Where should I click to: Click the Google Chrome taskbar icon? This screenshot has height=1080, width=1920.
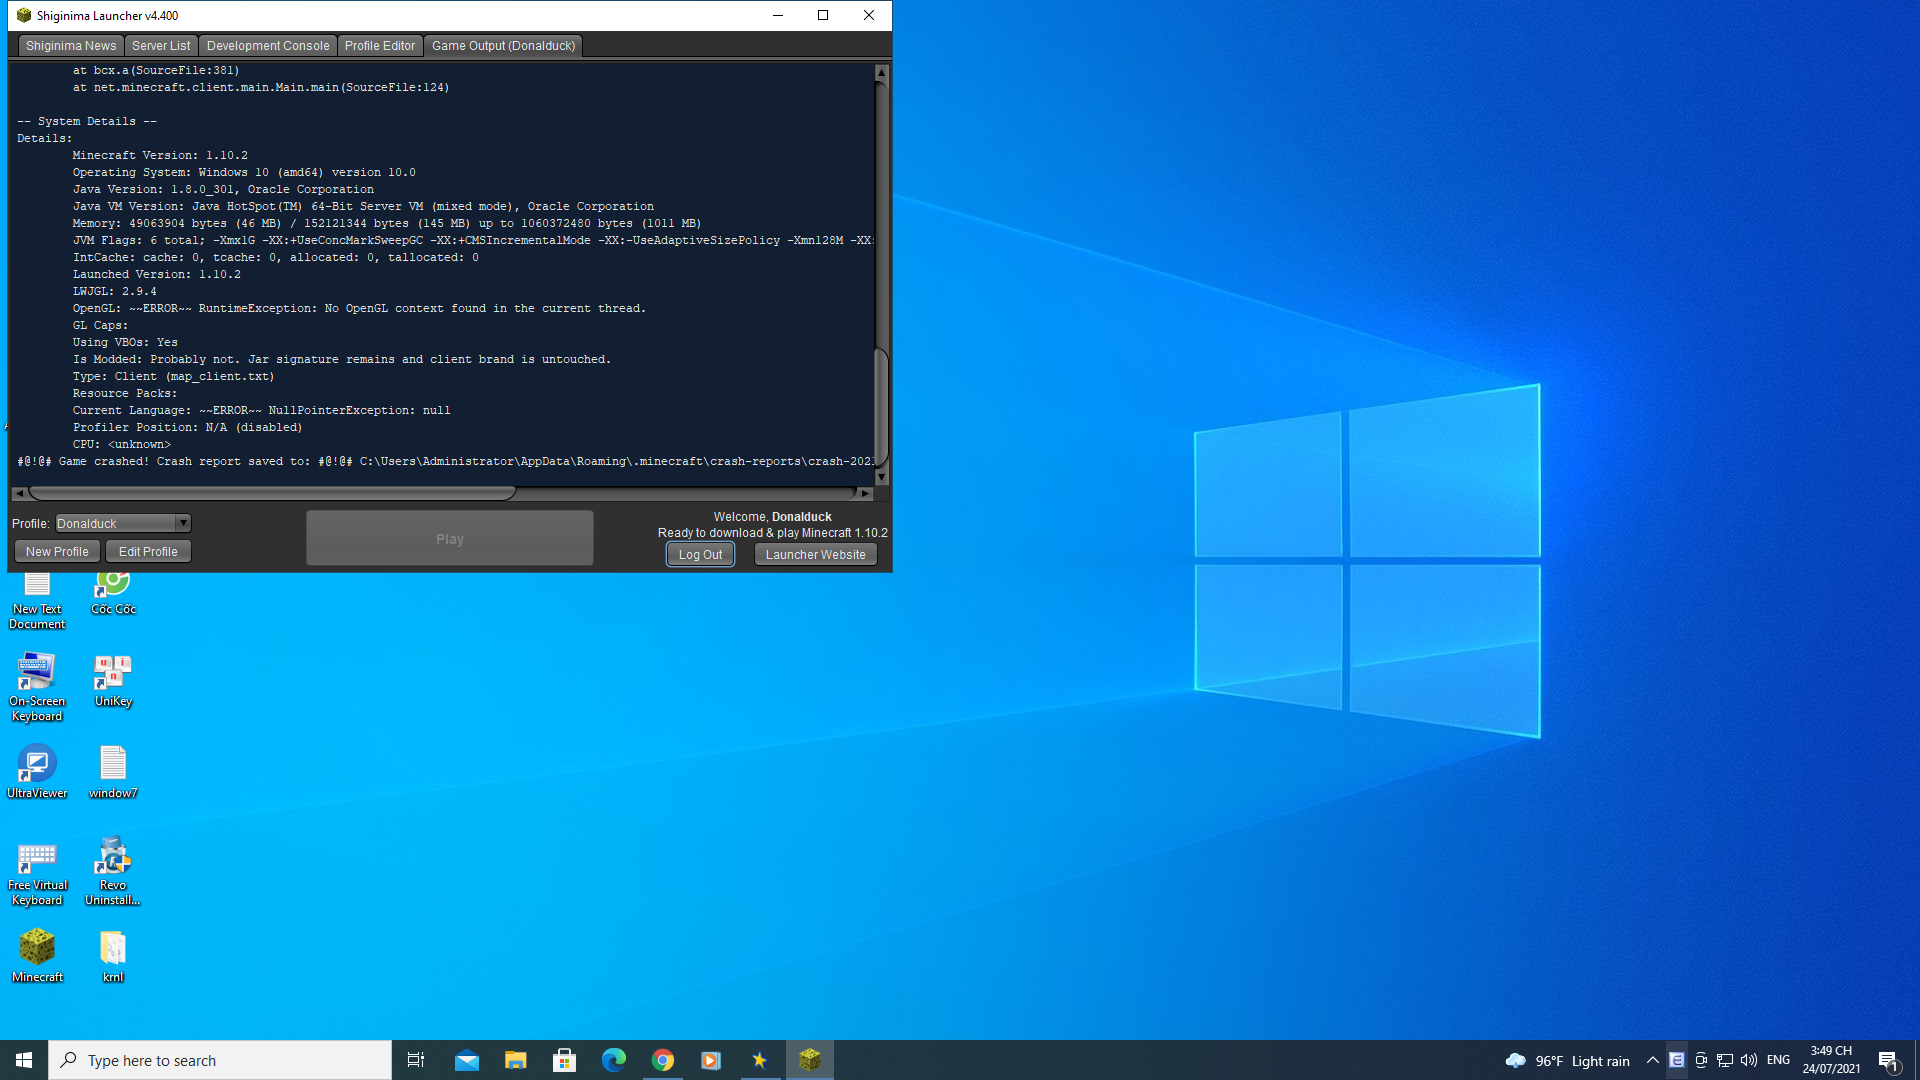click(x=663, y=1060)
